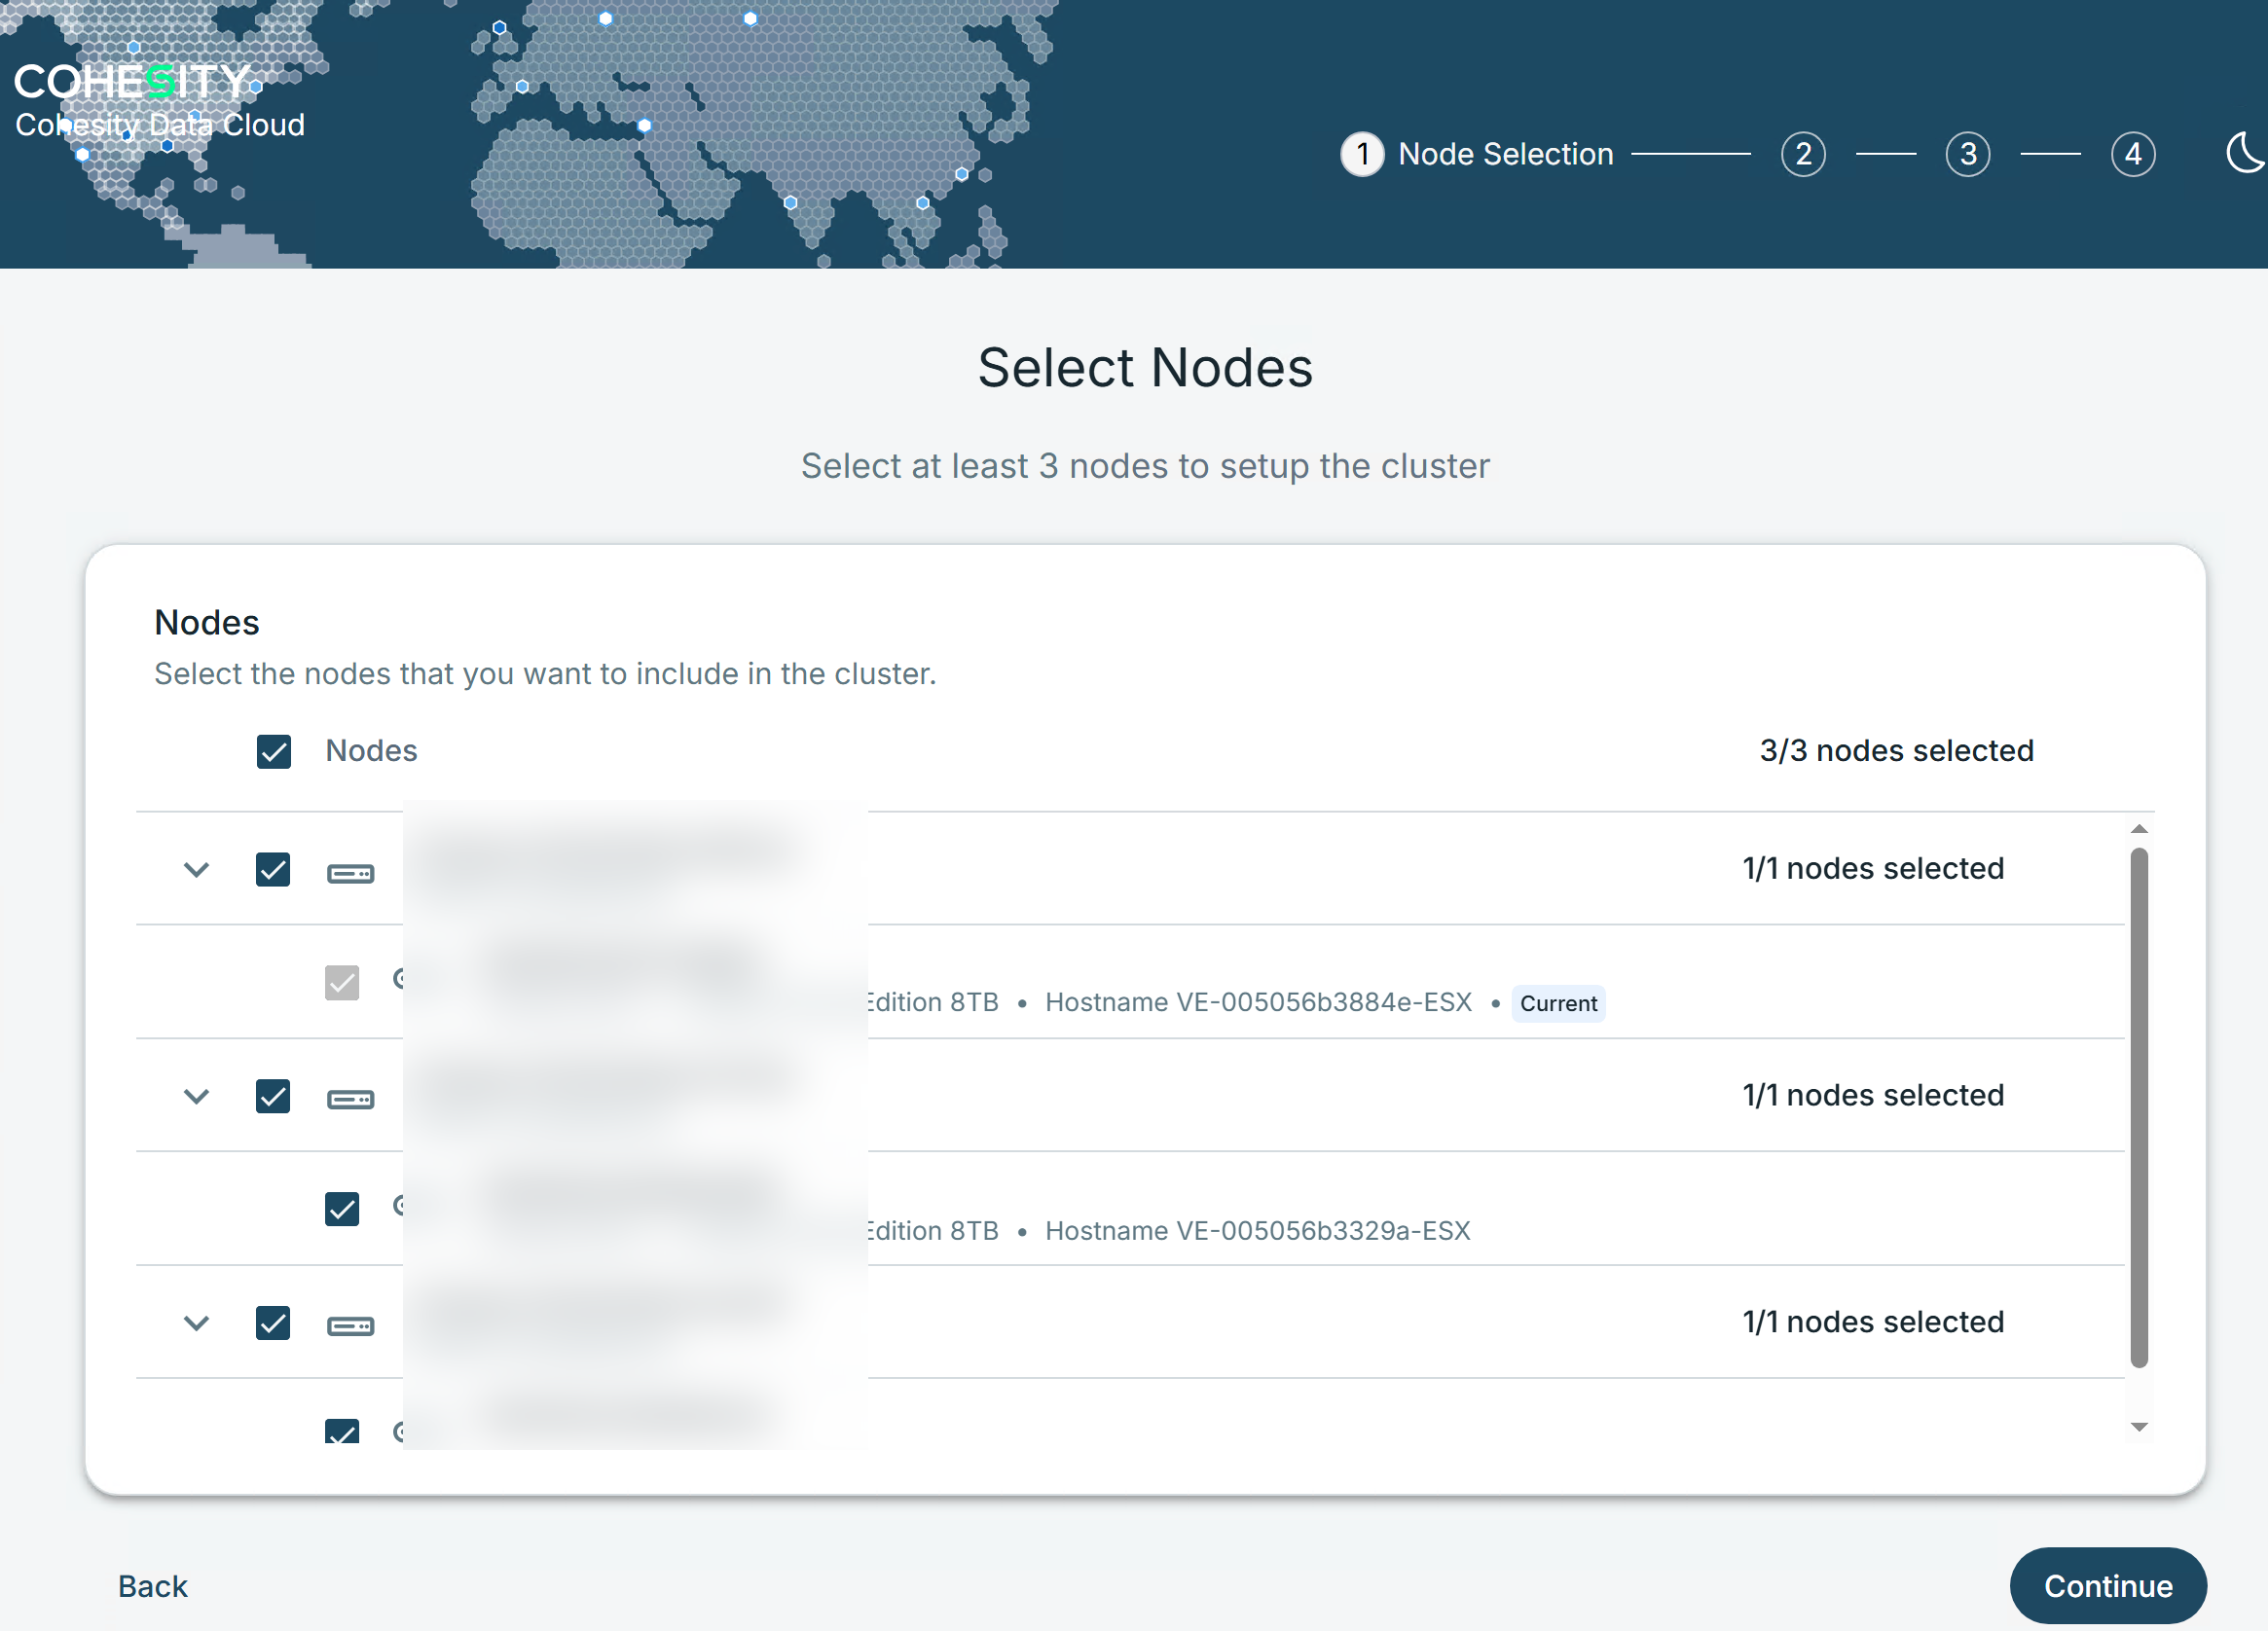Screen dimensions: 2268x1631
Task: Uncheck the first chassis checkbox
Action: [273, 869]
